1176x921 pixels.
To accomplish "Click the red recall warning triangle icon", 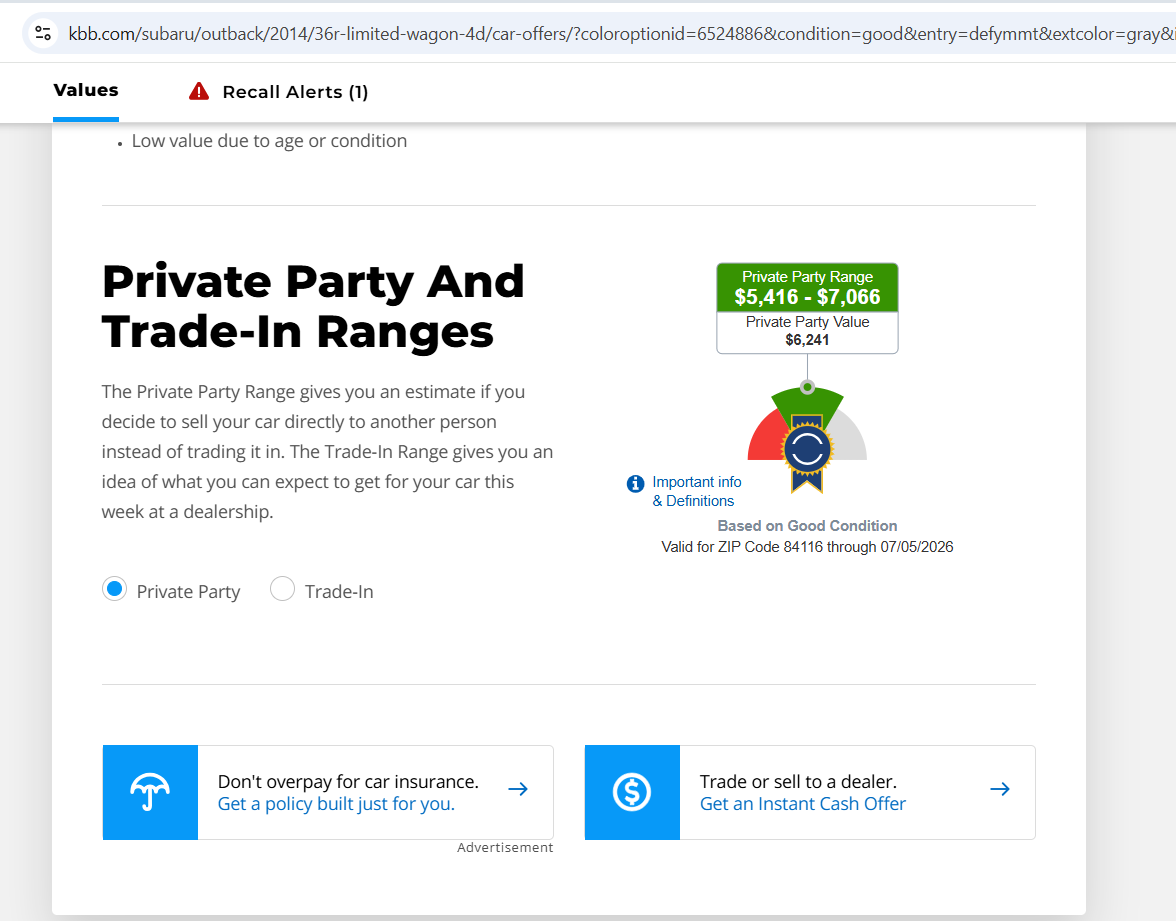I will [199, 92].
